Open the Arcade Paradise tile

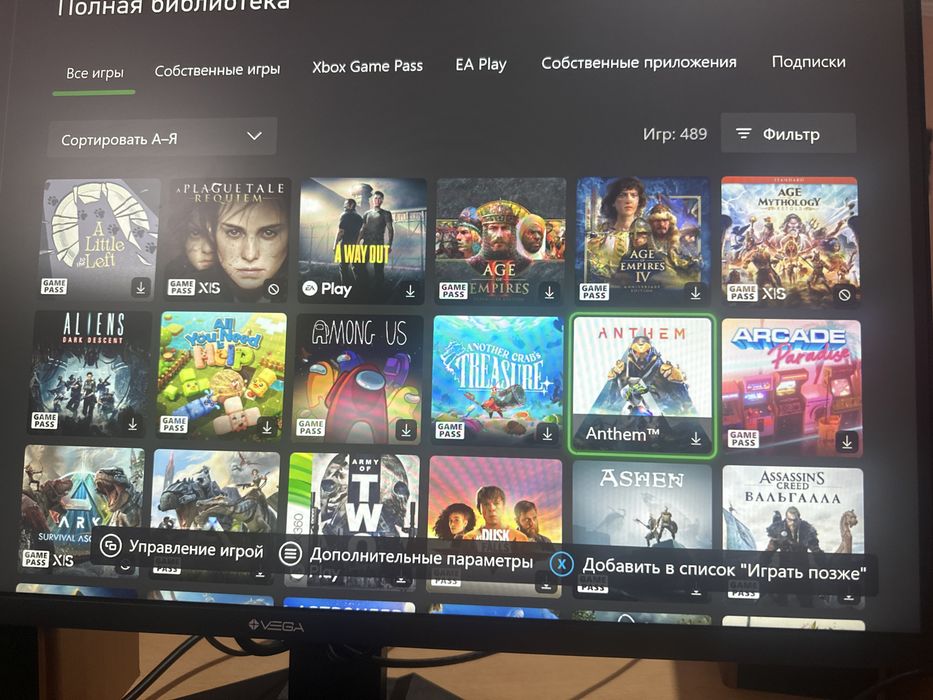coord(791,388)
